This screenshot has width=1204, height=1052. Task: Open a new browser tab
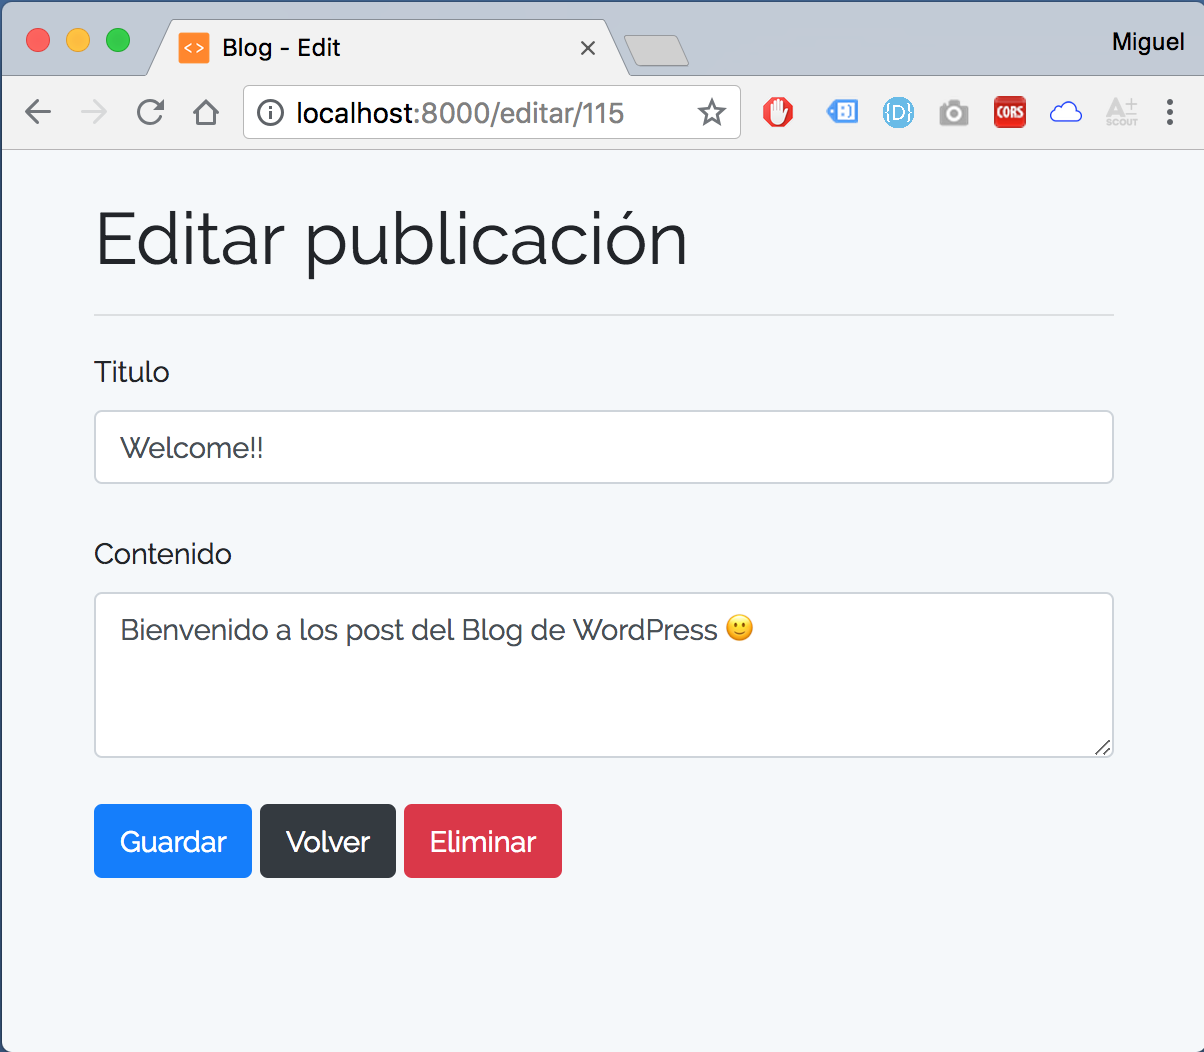(x=656, y=50)
